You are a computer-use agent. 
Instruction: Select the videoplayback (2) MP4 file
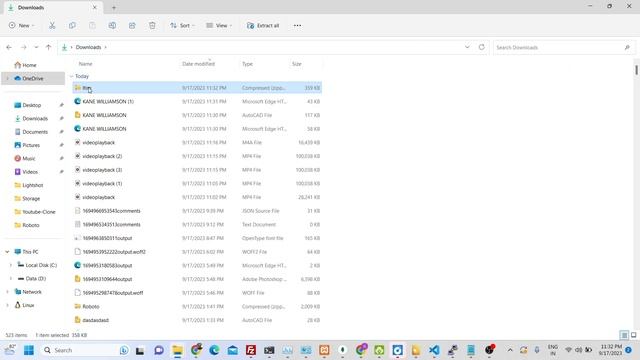pyautogui.click(x=197, y=156)
